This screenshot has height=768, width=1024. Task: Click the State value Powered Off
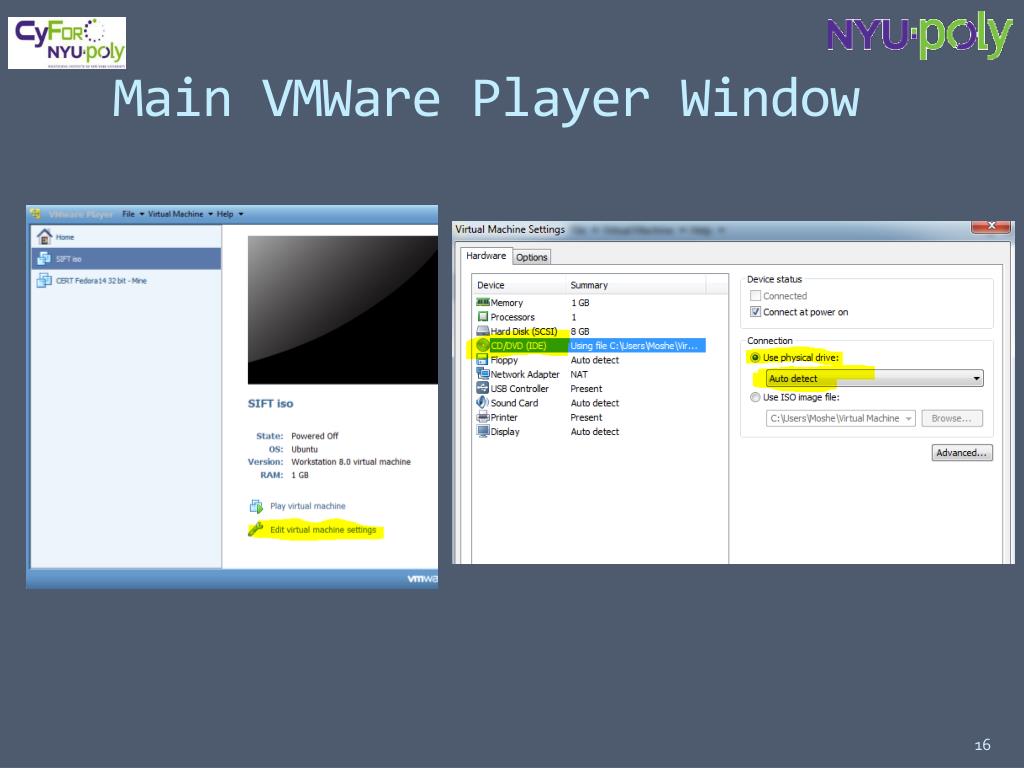click(315, 436)
